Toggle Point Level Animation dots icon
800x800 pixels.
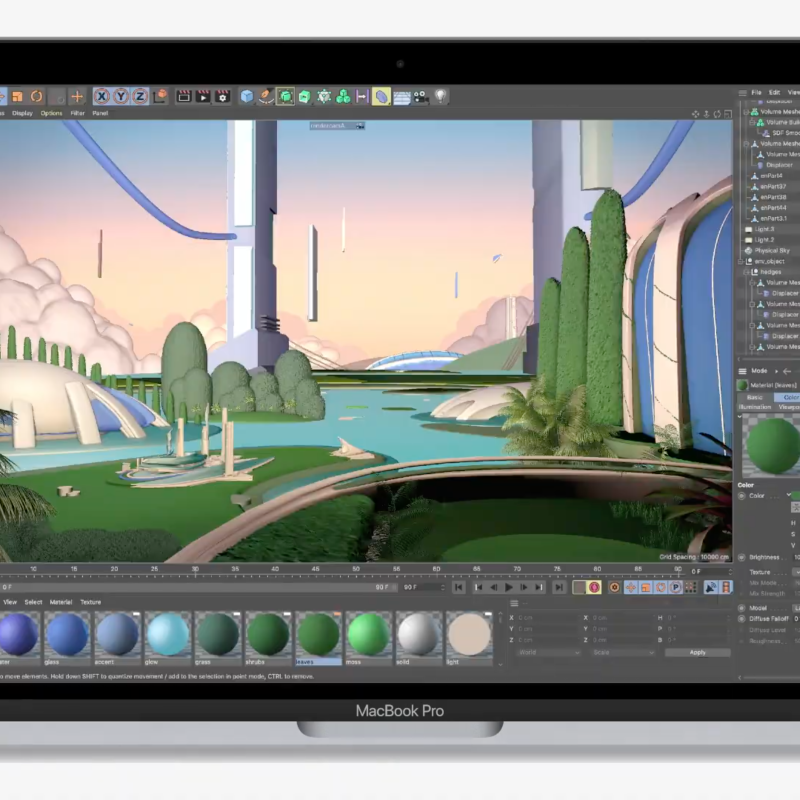691,588
